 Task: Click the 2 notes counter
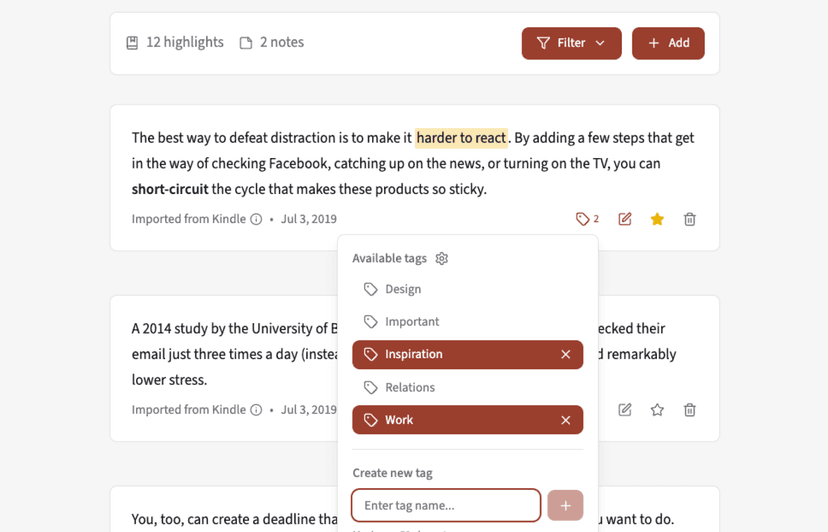click(x=271, y=42)
